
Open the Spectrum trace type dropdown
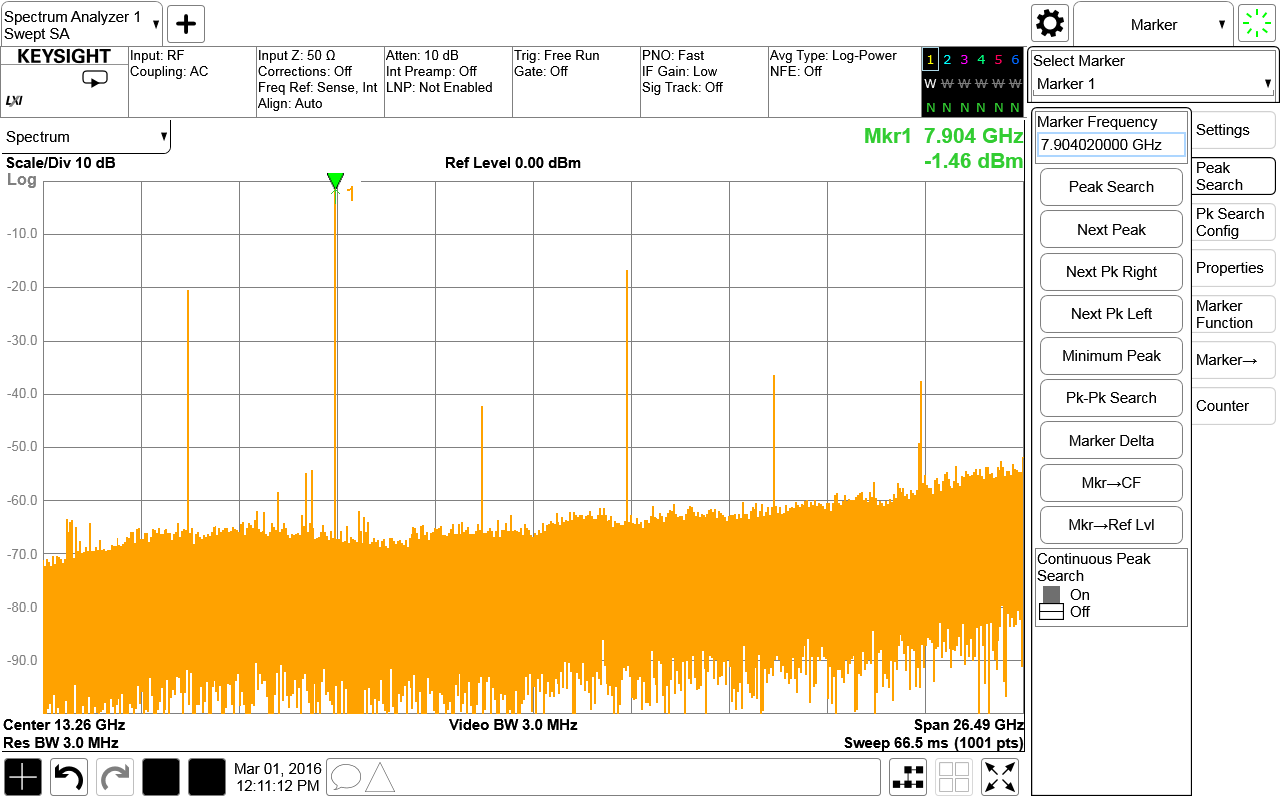coord(85,136)
